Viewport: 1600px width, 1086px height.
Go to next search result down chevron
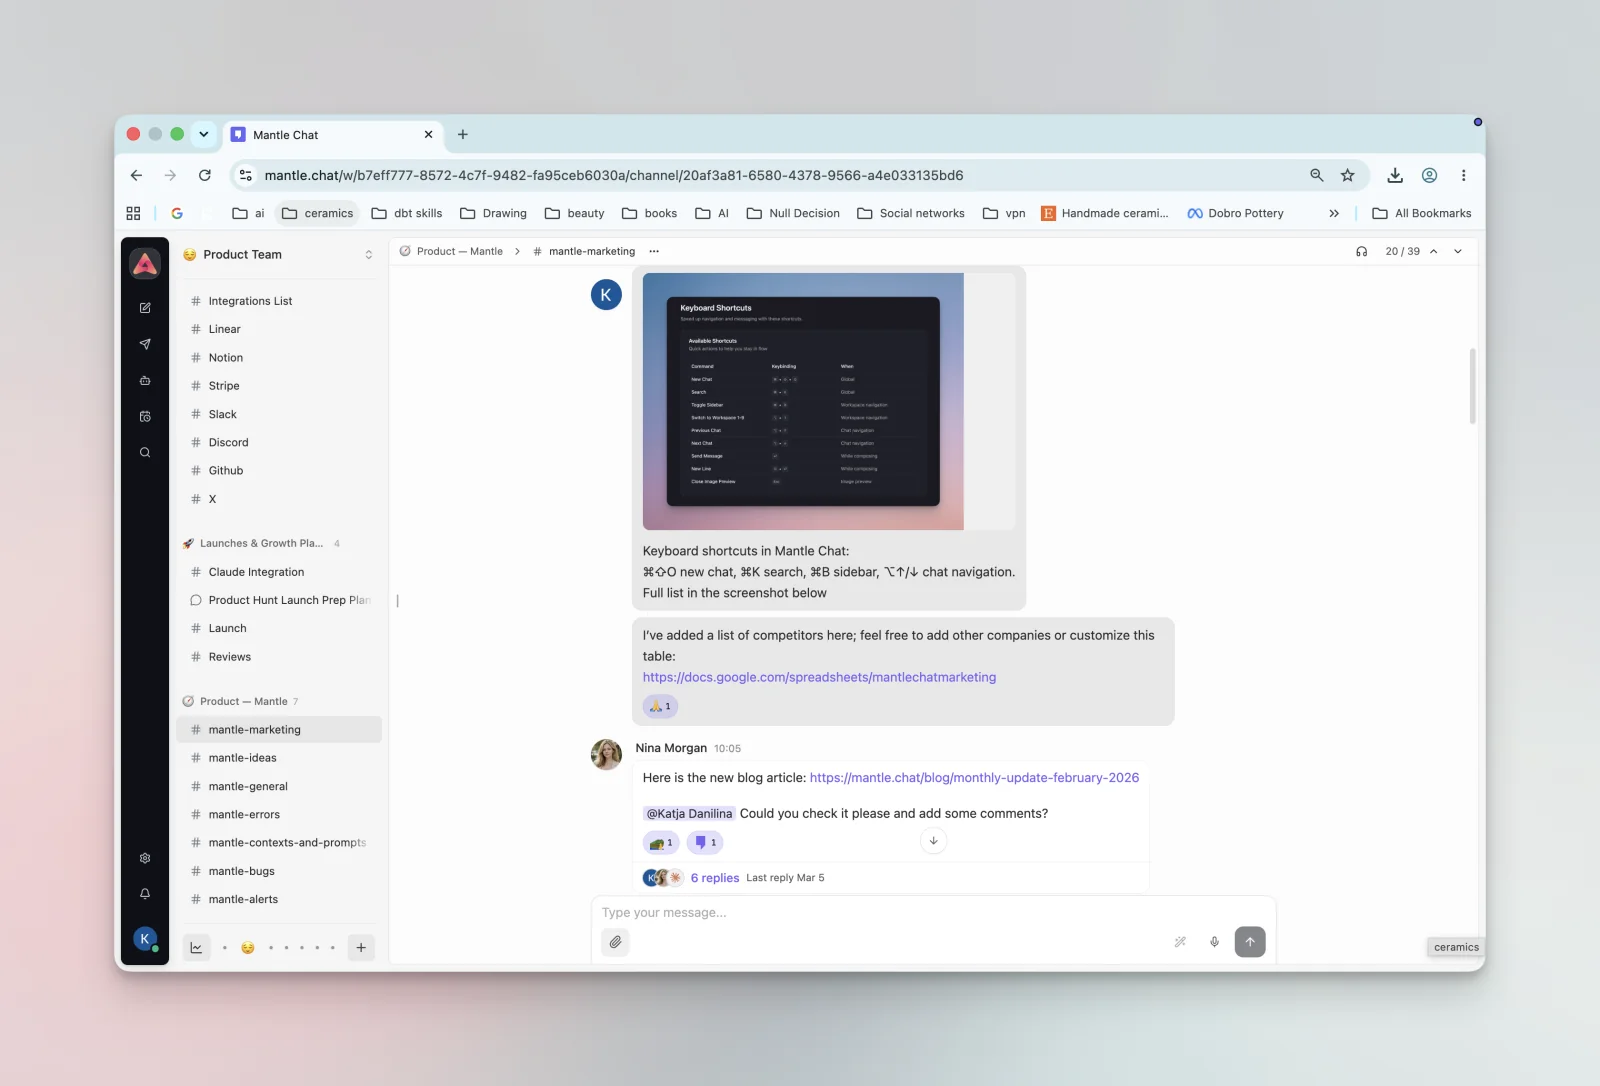tap(1458, 252)
